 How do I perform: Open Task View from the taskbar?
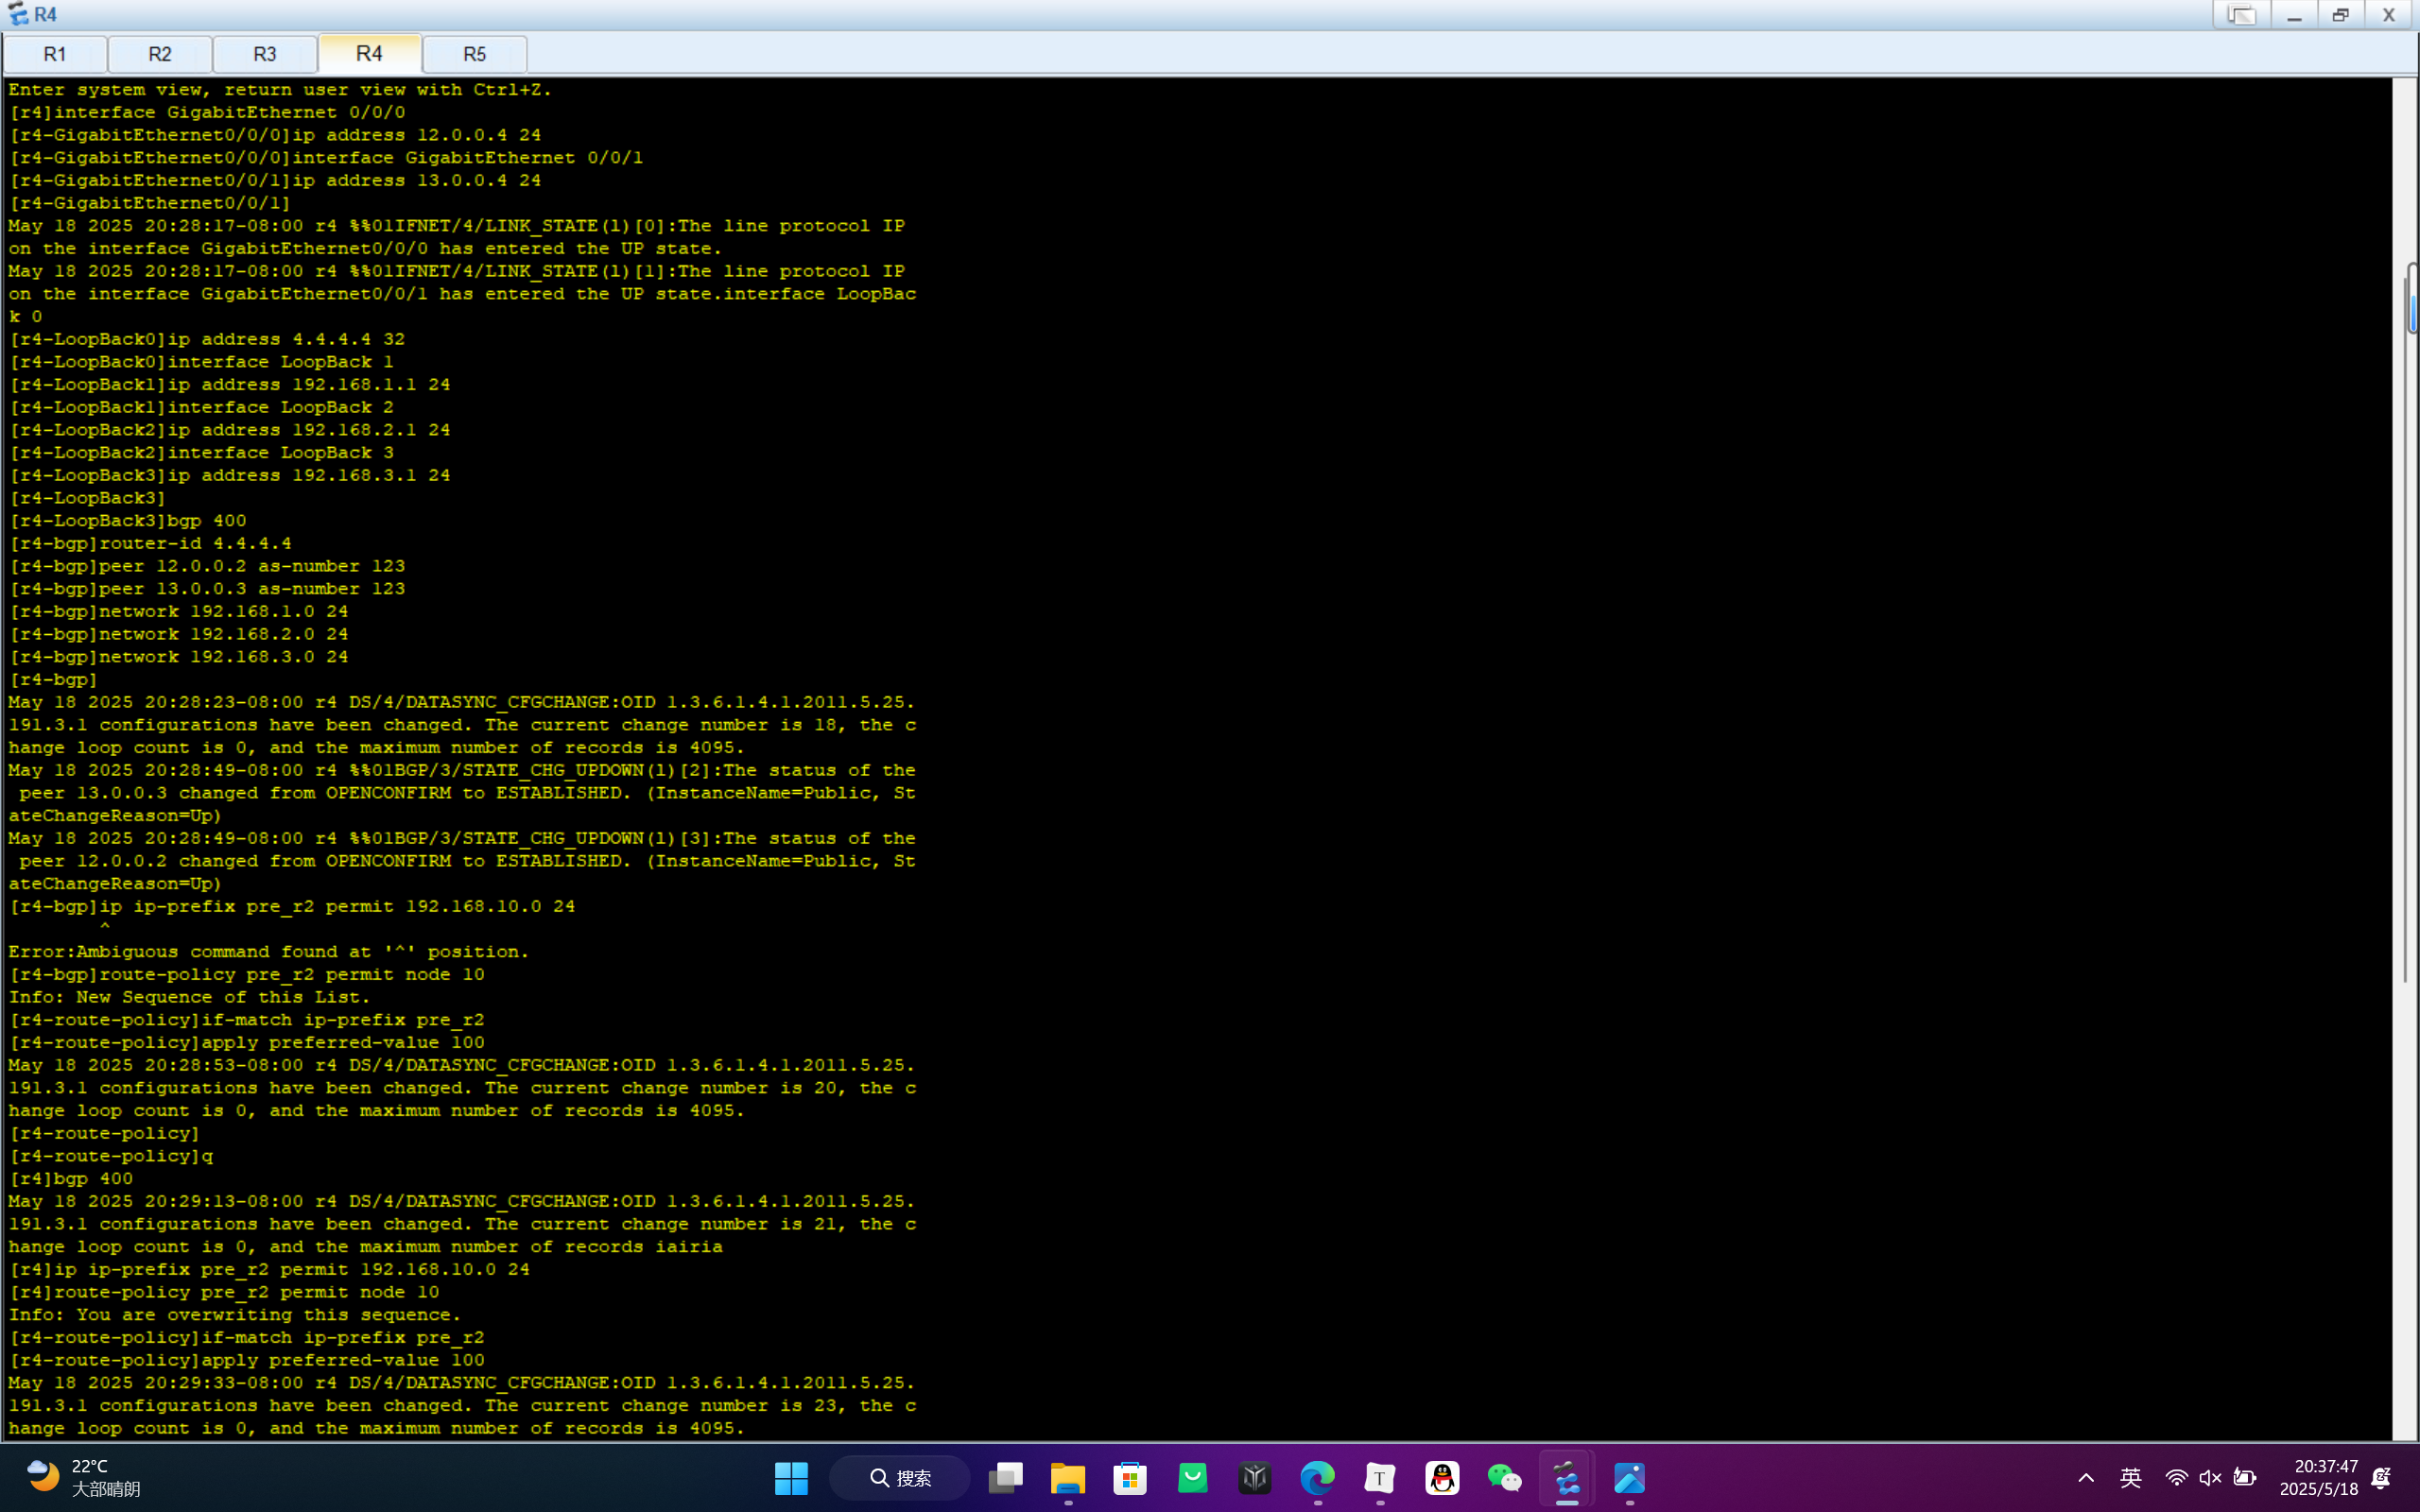pos(1005,1478)
